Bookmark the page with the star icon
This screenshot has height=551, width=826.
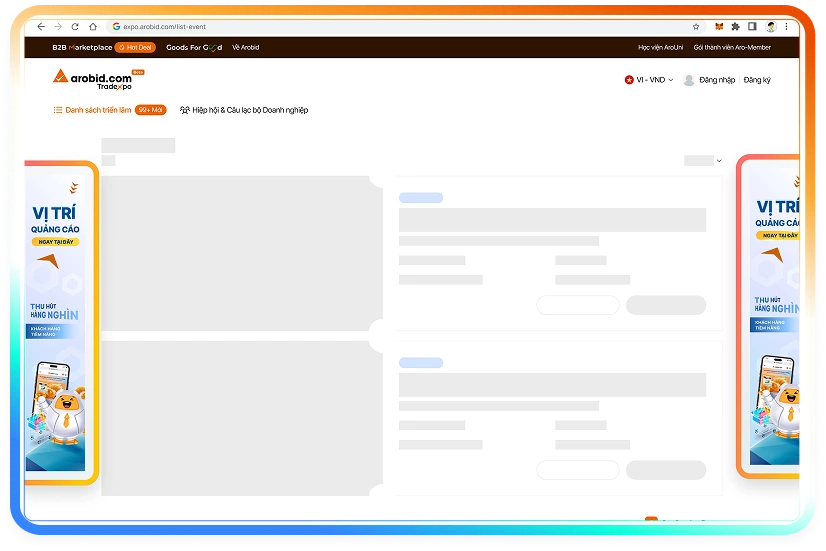coord(696,27)
